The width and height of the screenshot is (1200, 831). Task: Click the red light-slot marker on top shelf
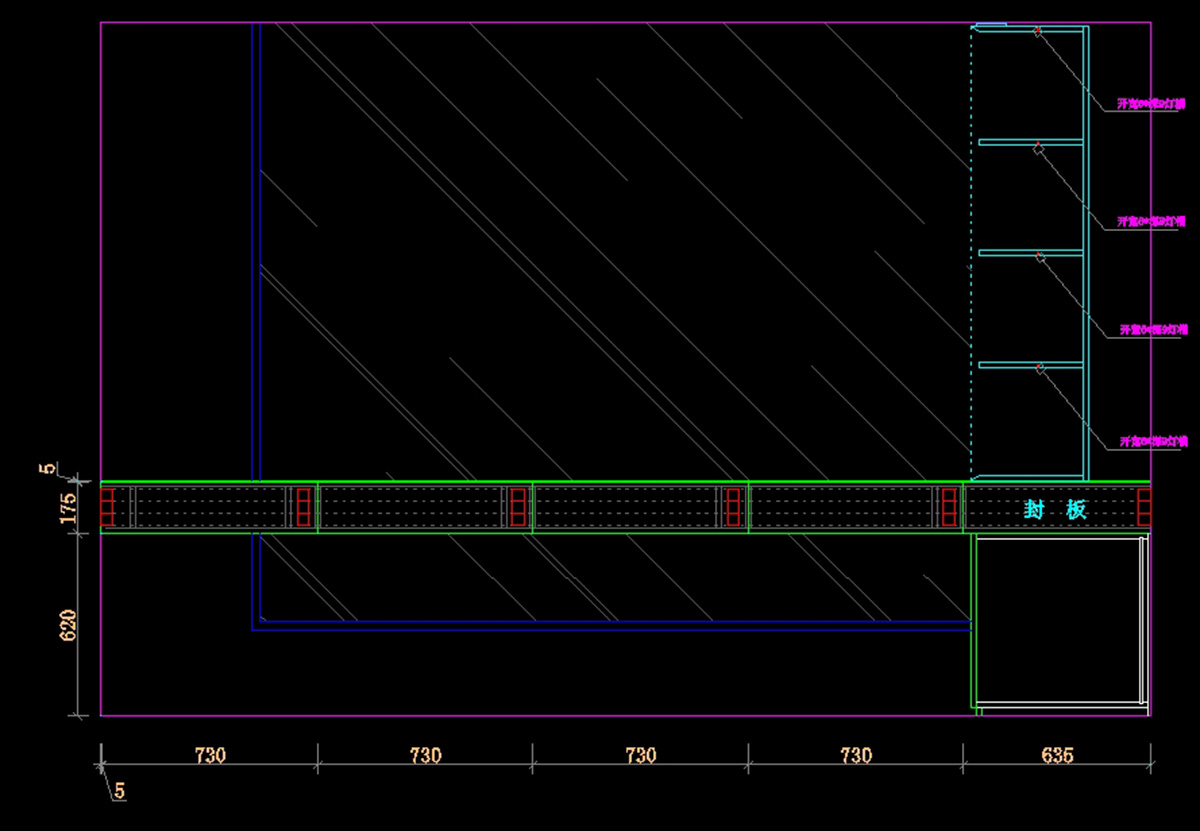coord(1038,33)
